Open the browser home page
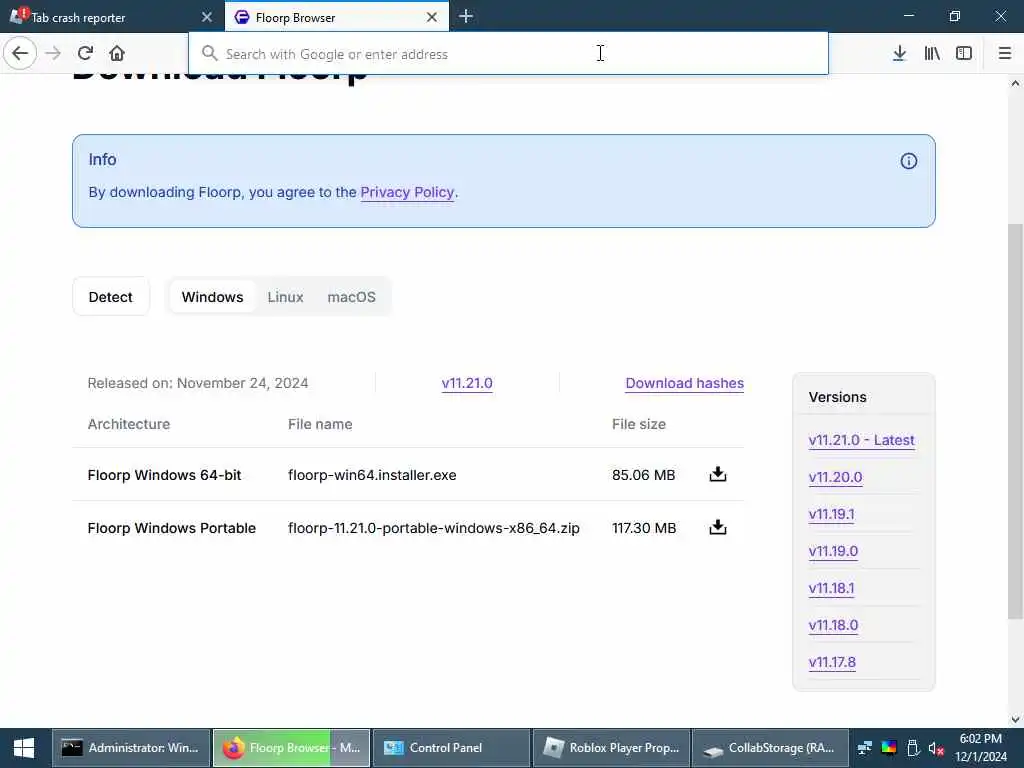Screen dimensions: 1024x768 tap(117, 54)
